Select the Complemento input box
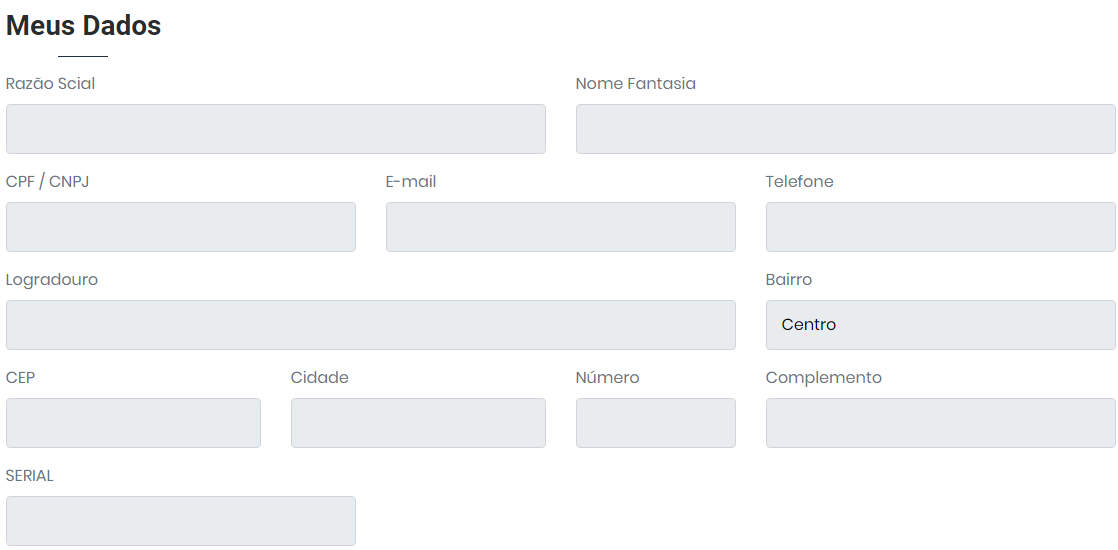1118x550 pixels. pos(940,423)
